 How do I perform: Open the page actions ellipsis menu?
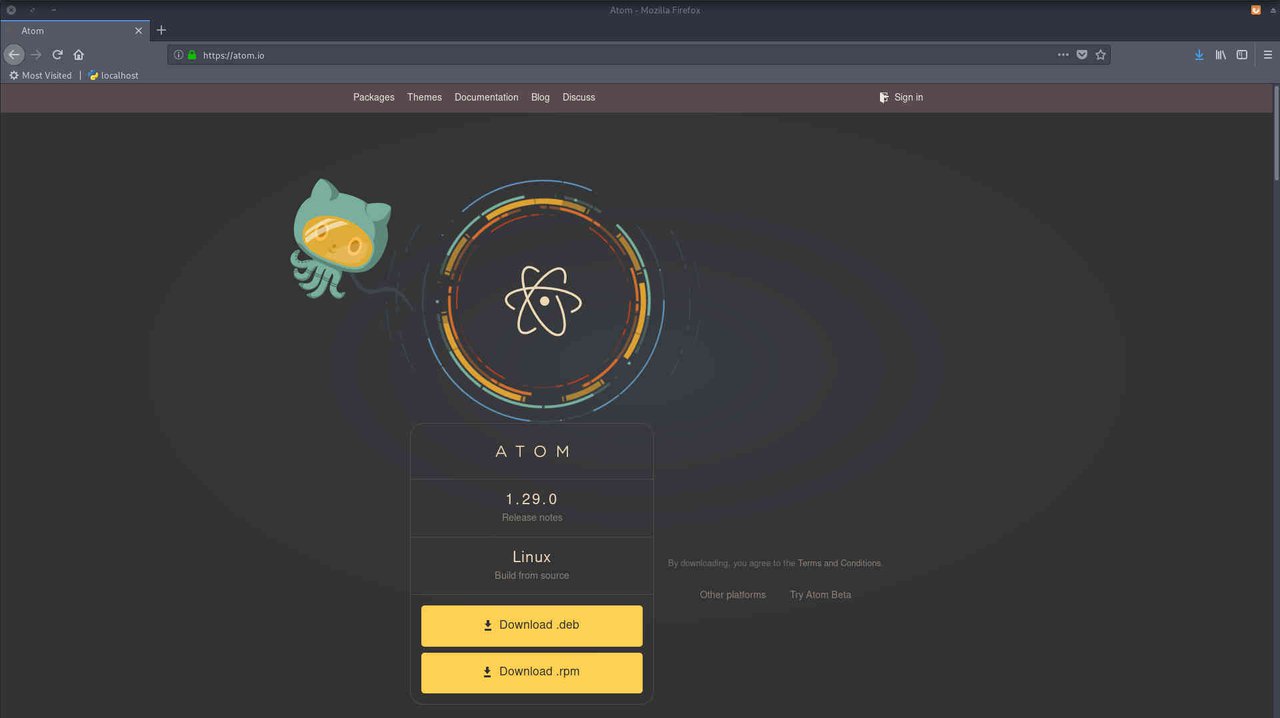click(1062, 55)
